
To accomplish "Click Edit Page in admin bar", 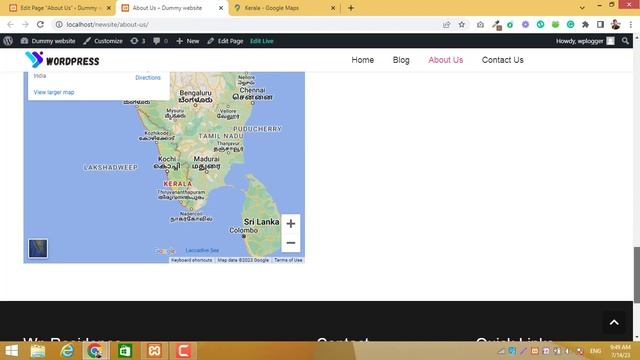I will [x=225, y=41].
